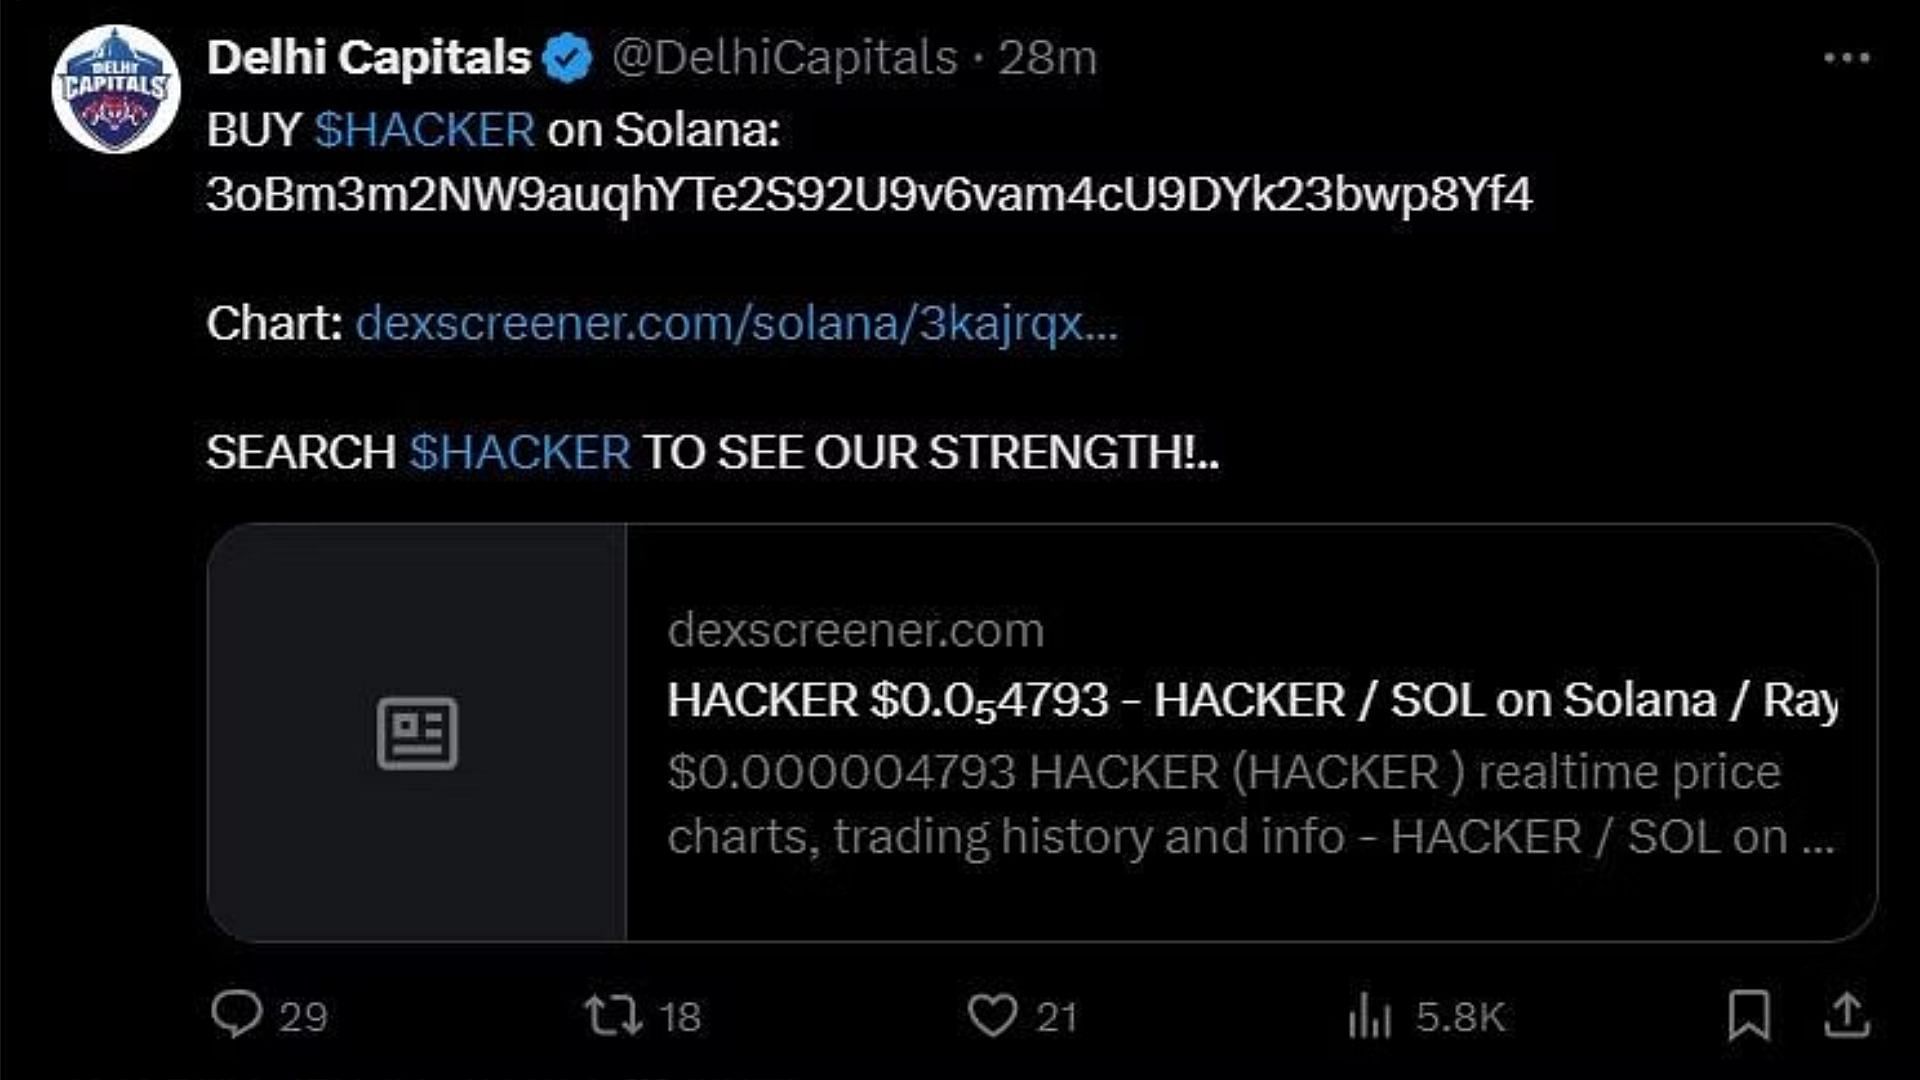Click the Delhi Capitals display name
This screenshot has width=1920, height=1080.
tap(368, 58)
